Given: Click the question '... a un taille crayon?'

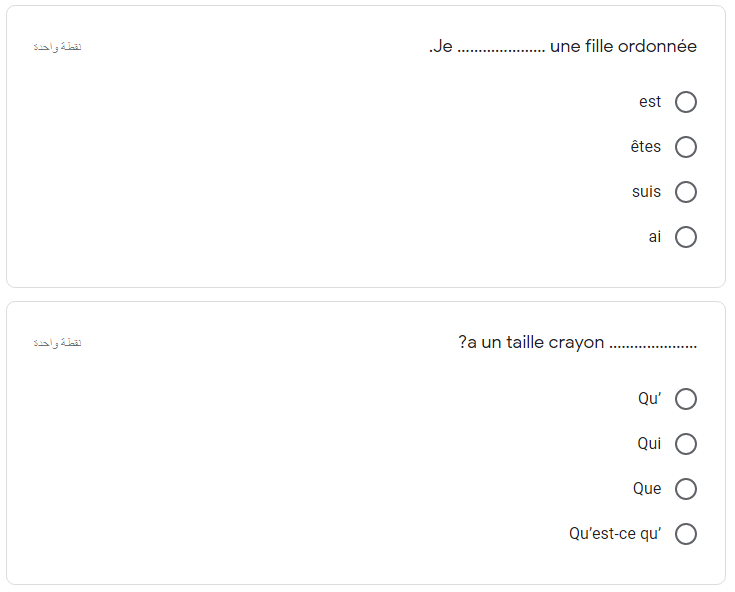Looking at the screenshot, I should [578, 343].
